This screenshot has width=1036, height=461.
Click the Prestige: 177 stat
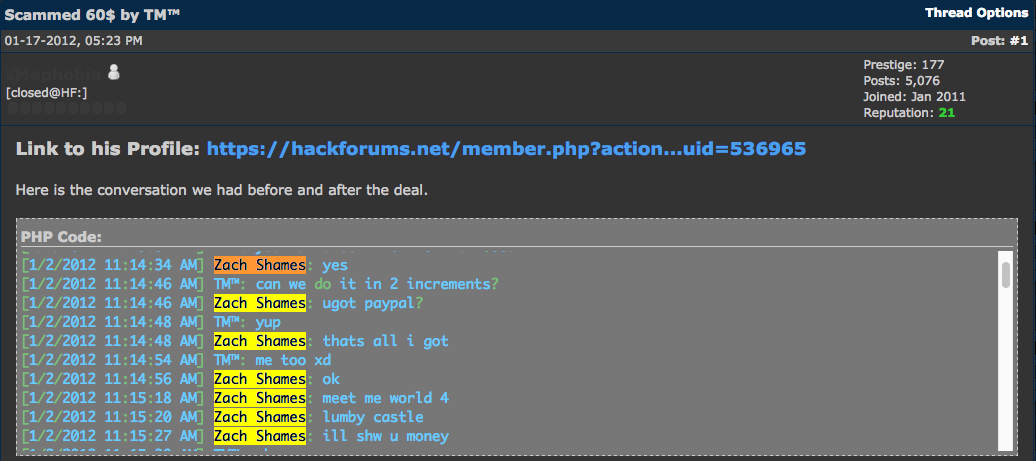(901, 65)
